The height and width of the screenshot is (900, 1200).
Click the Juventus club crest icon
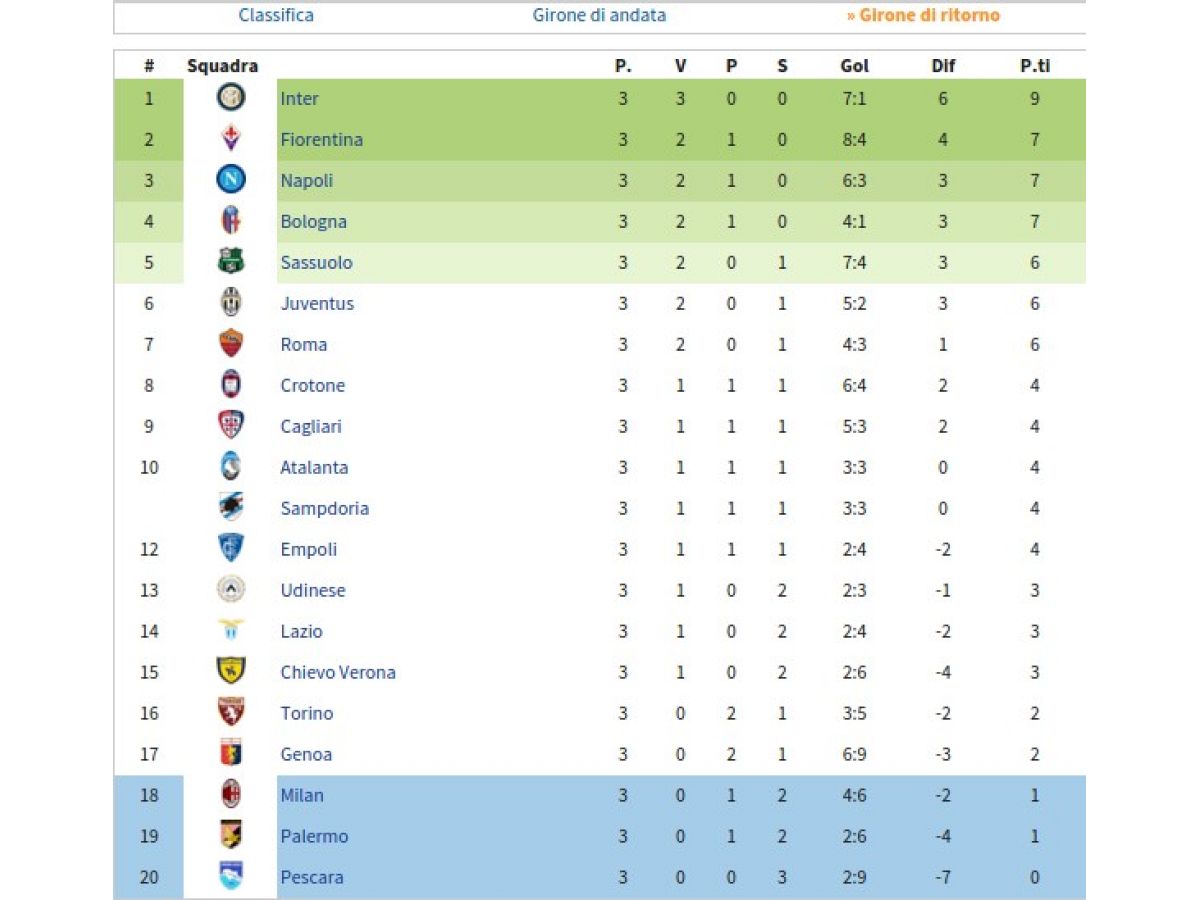point(231,303)
